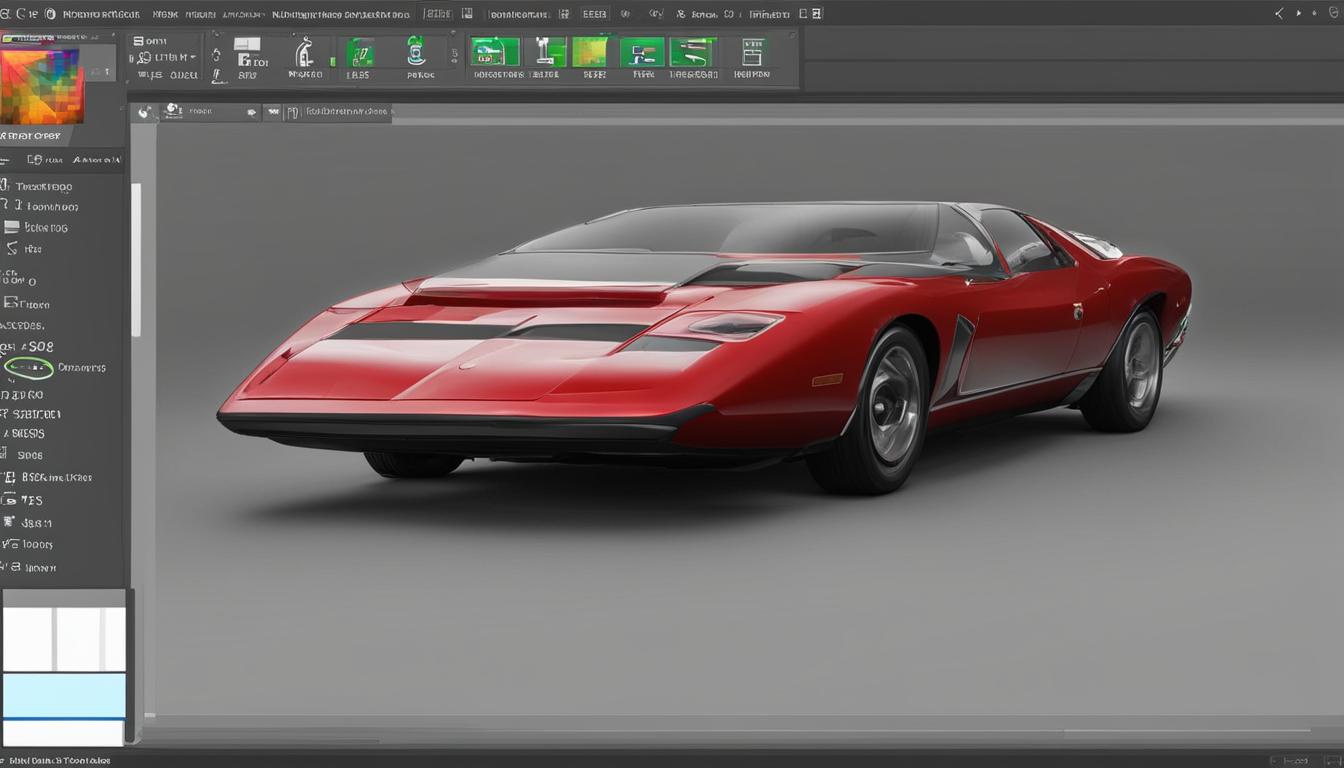This screenshot has width=1344, height=768.
Task: Click the list document icon at the ribbon's right end
Action: coord(752,52)
